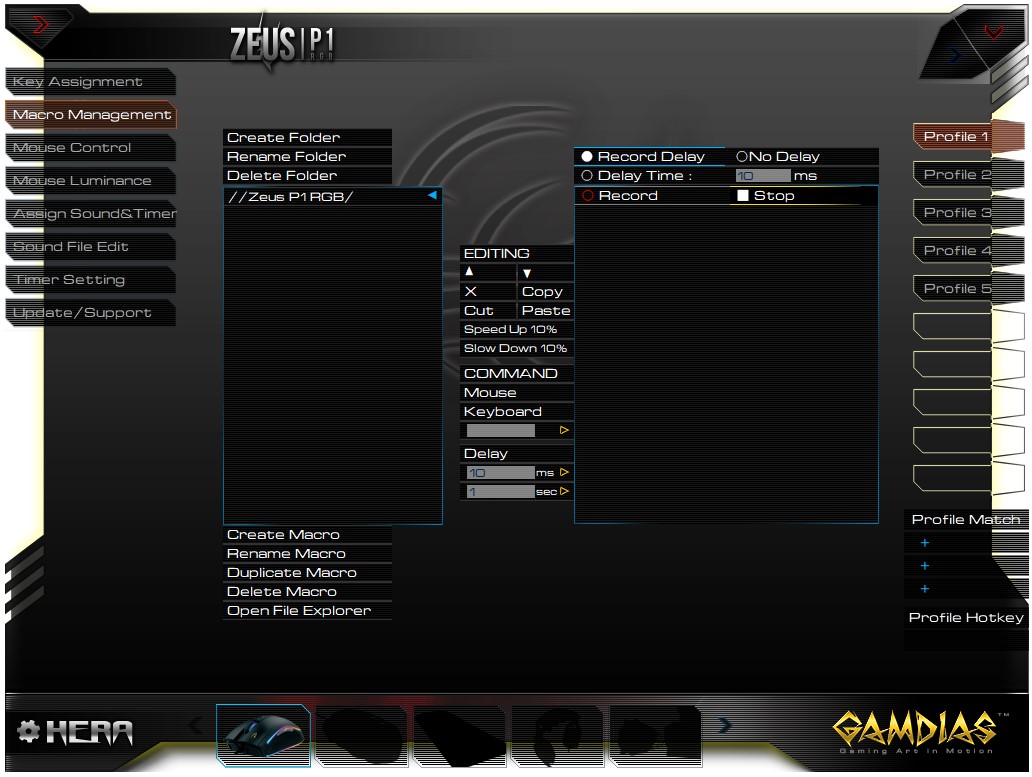
Task: Collapse the //Zeus P1 RGB/ folder arrow
Action: (432, 195)
